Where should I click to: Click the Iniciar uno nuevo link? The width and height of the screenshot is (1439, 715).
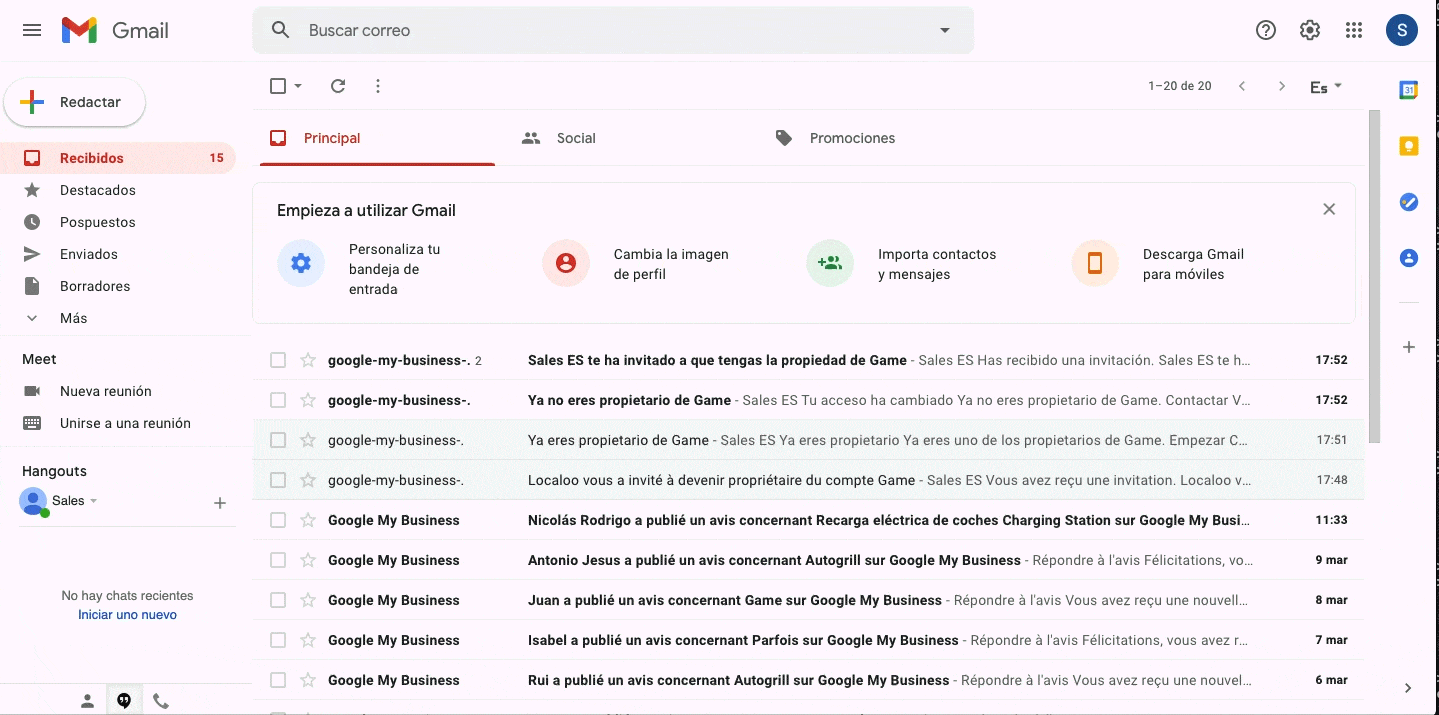[x=127, y=615]
